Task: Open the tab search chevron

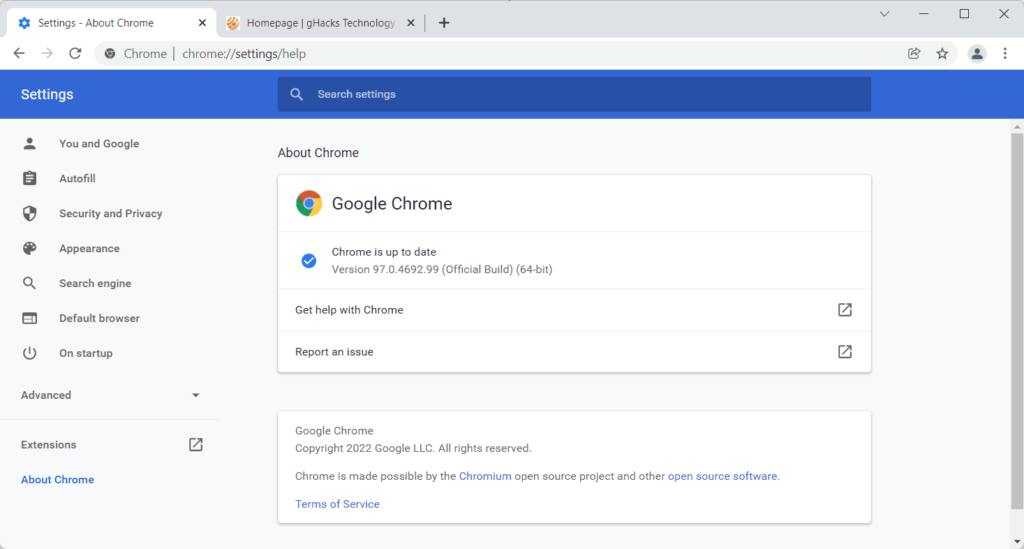Action: [884, 14]
